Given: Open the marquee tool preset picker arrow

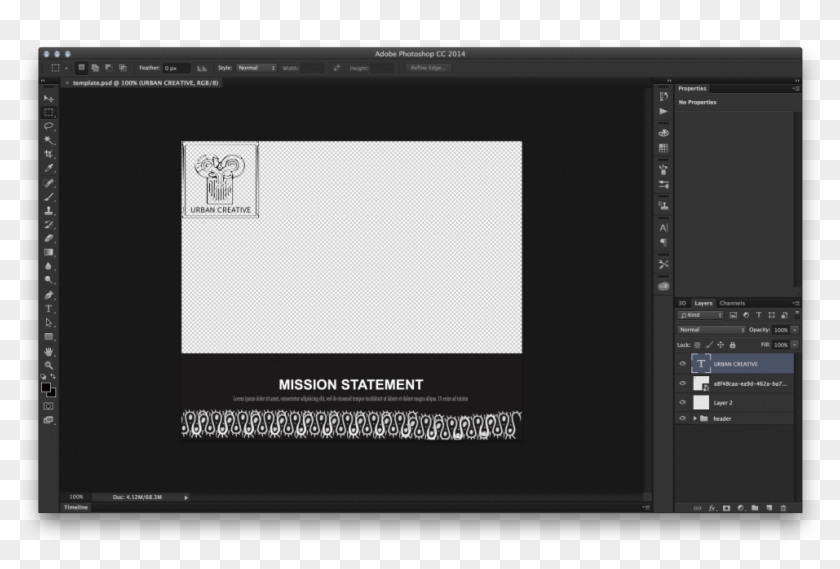Looking at the screenshot, I should point(66,68).
